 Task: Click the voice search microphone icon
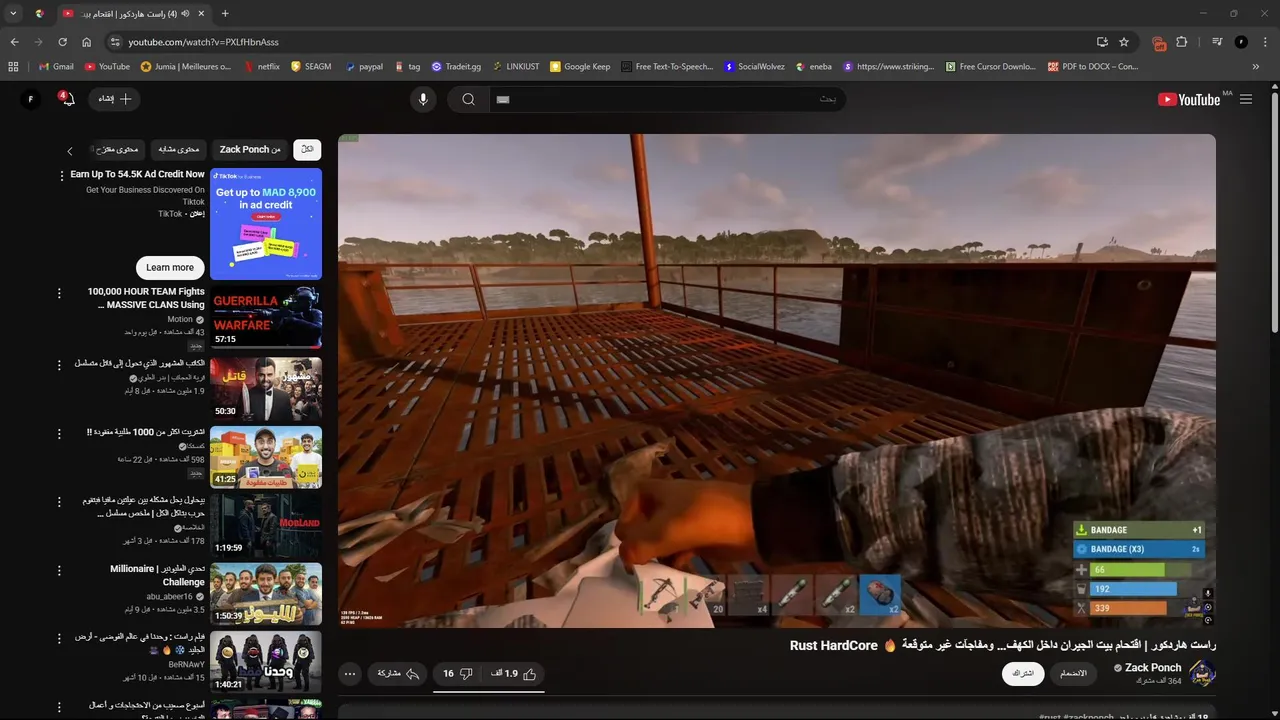423,99
